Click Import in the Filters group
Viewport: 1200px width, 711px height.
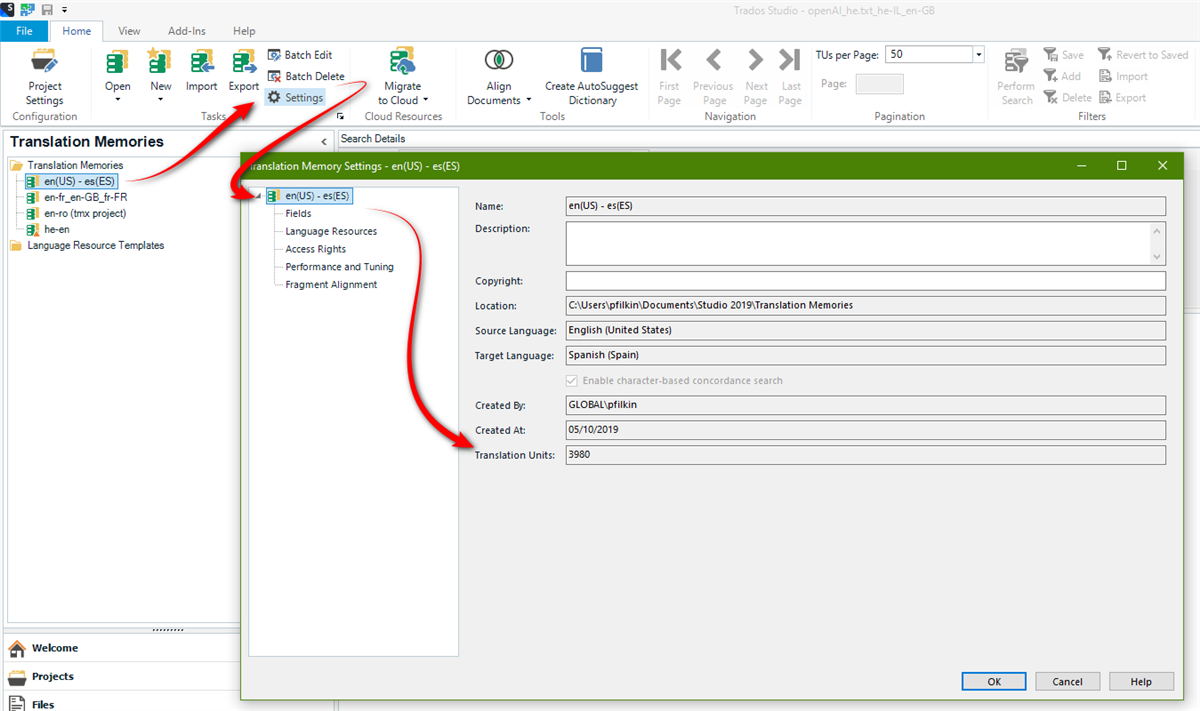pos(1123,76)
